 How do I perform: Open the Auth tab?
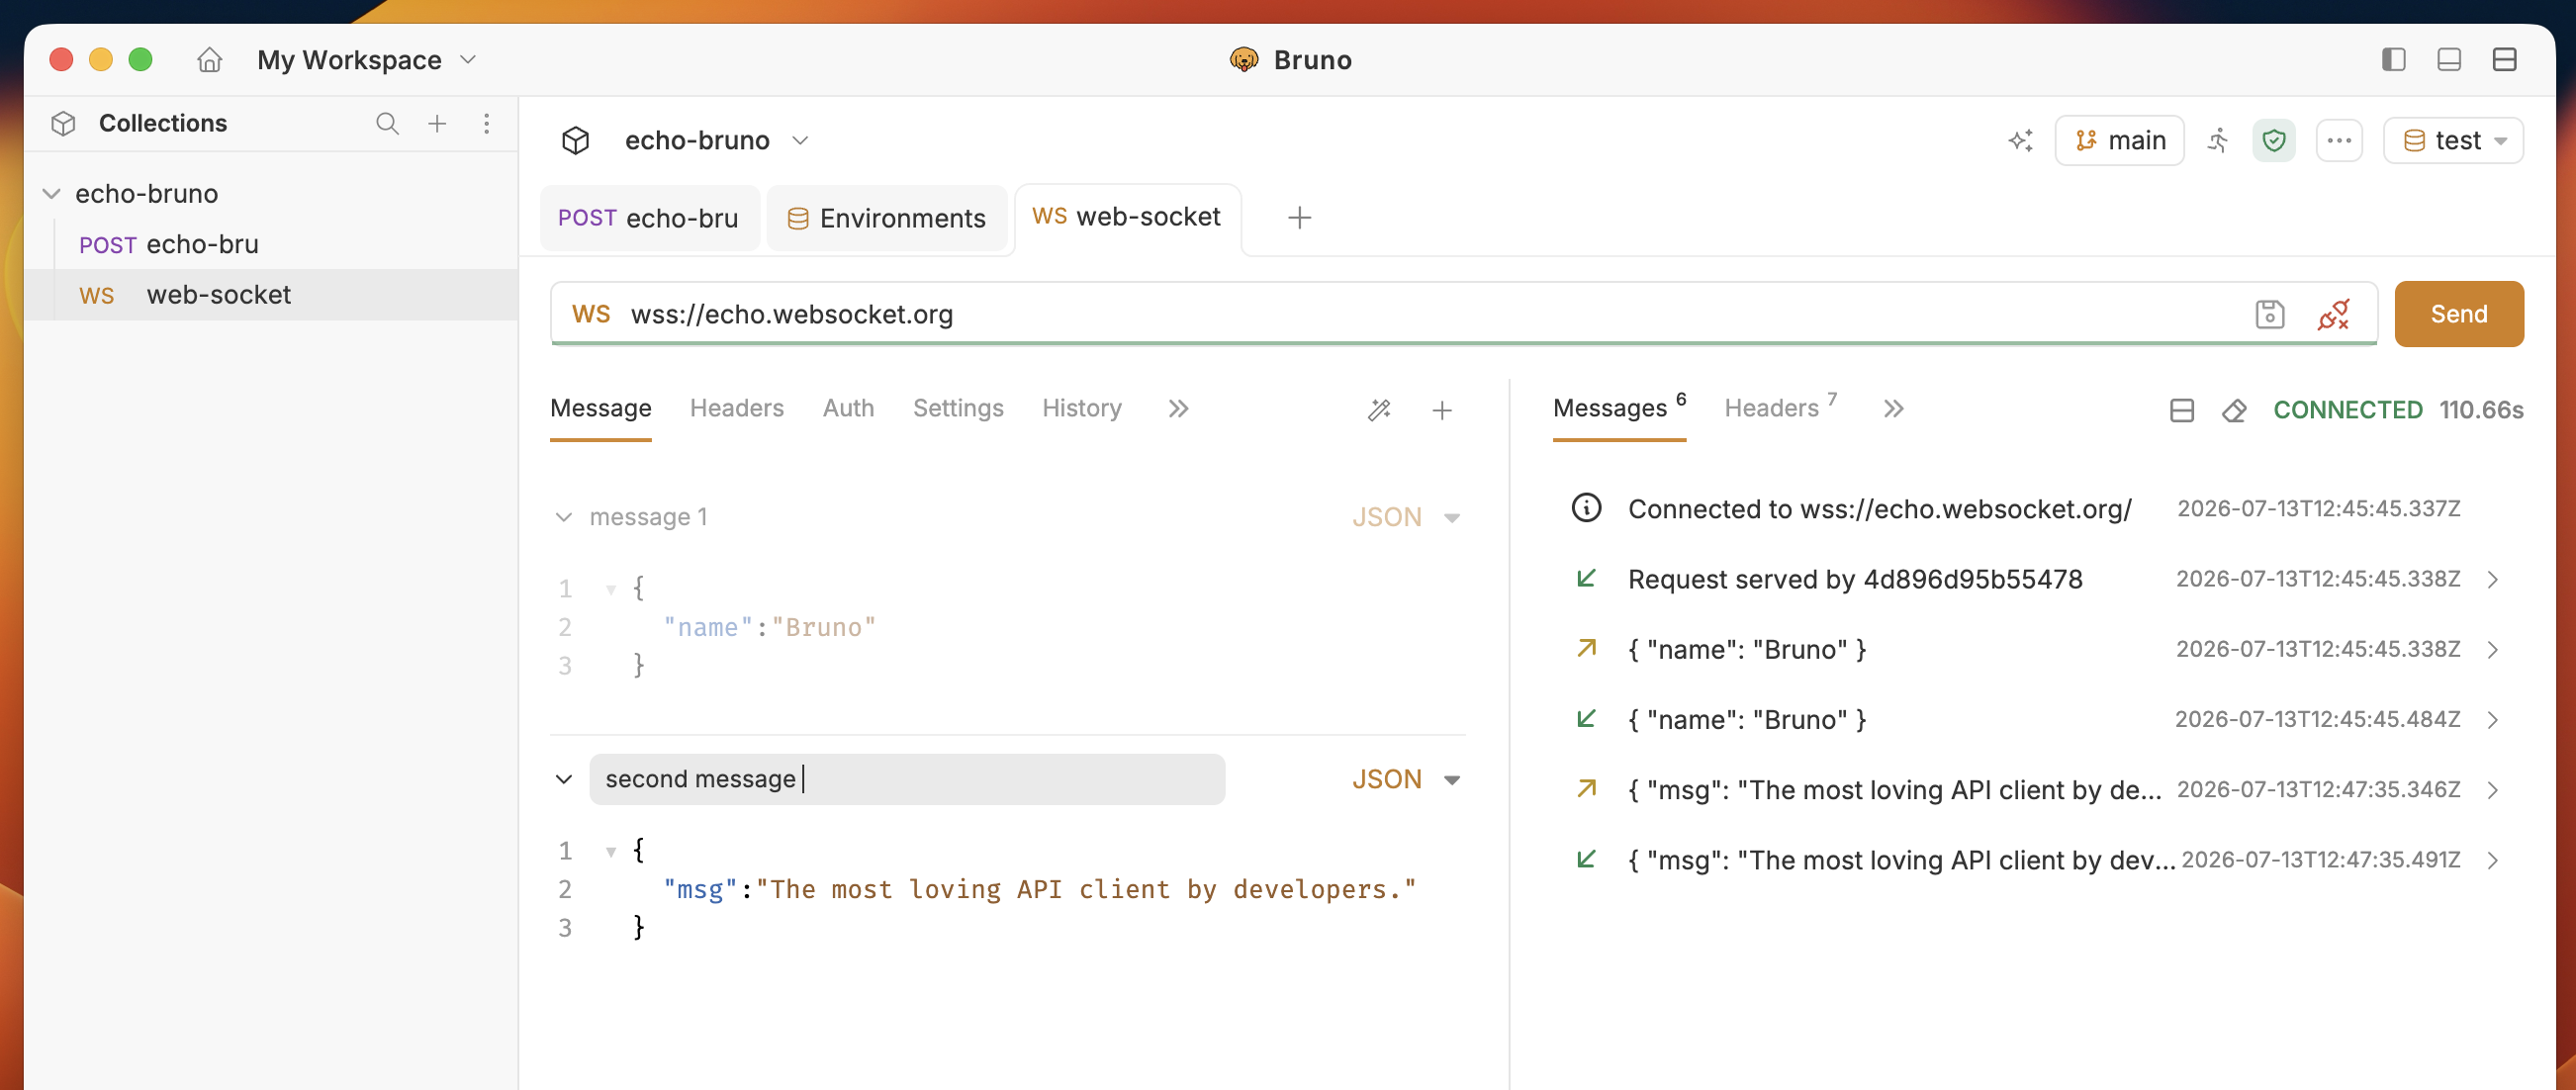(848, 408)
